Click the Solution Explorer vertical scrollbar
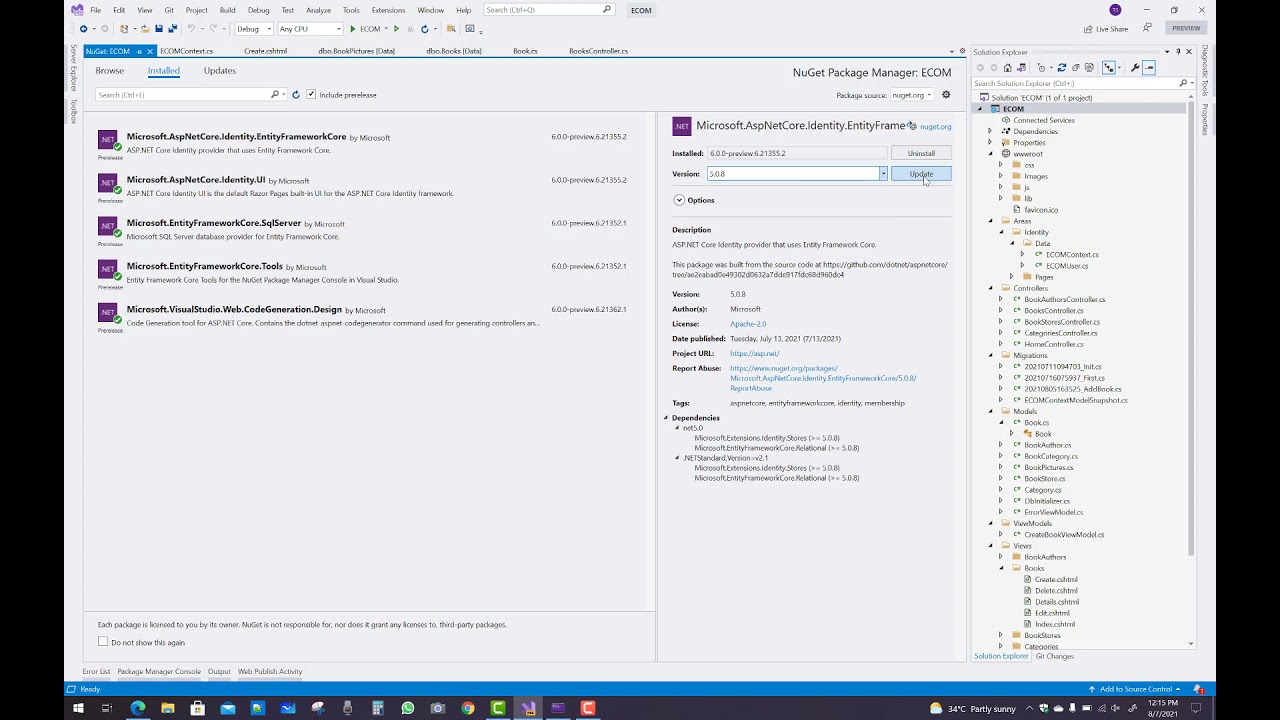 click(x=1191, y=330)
